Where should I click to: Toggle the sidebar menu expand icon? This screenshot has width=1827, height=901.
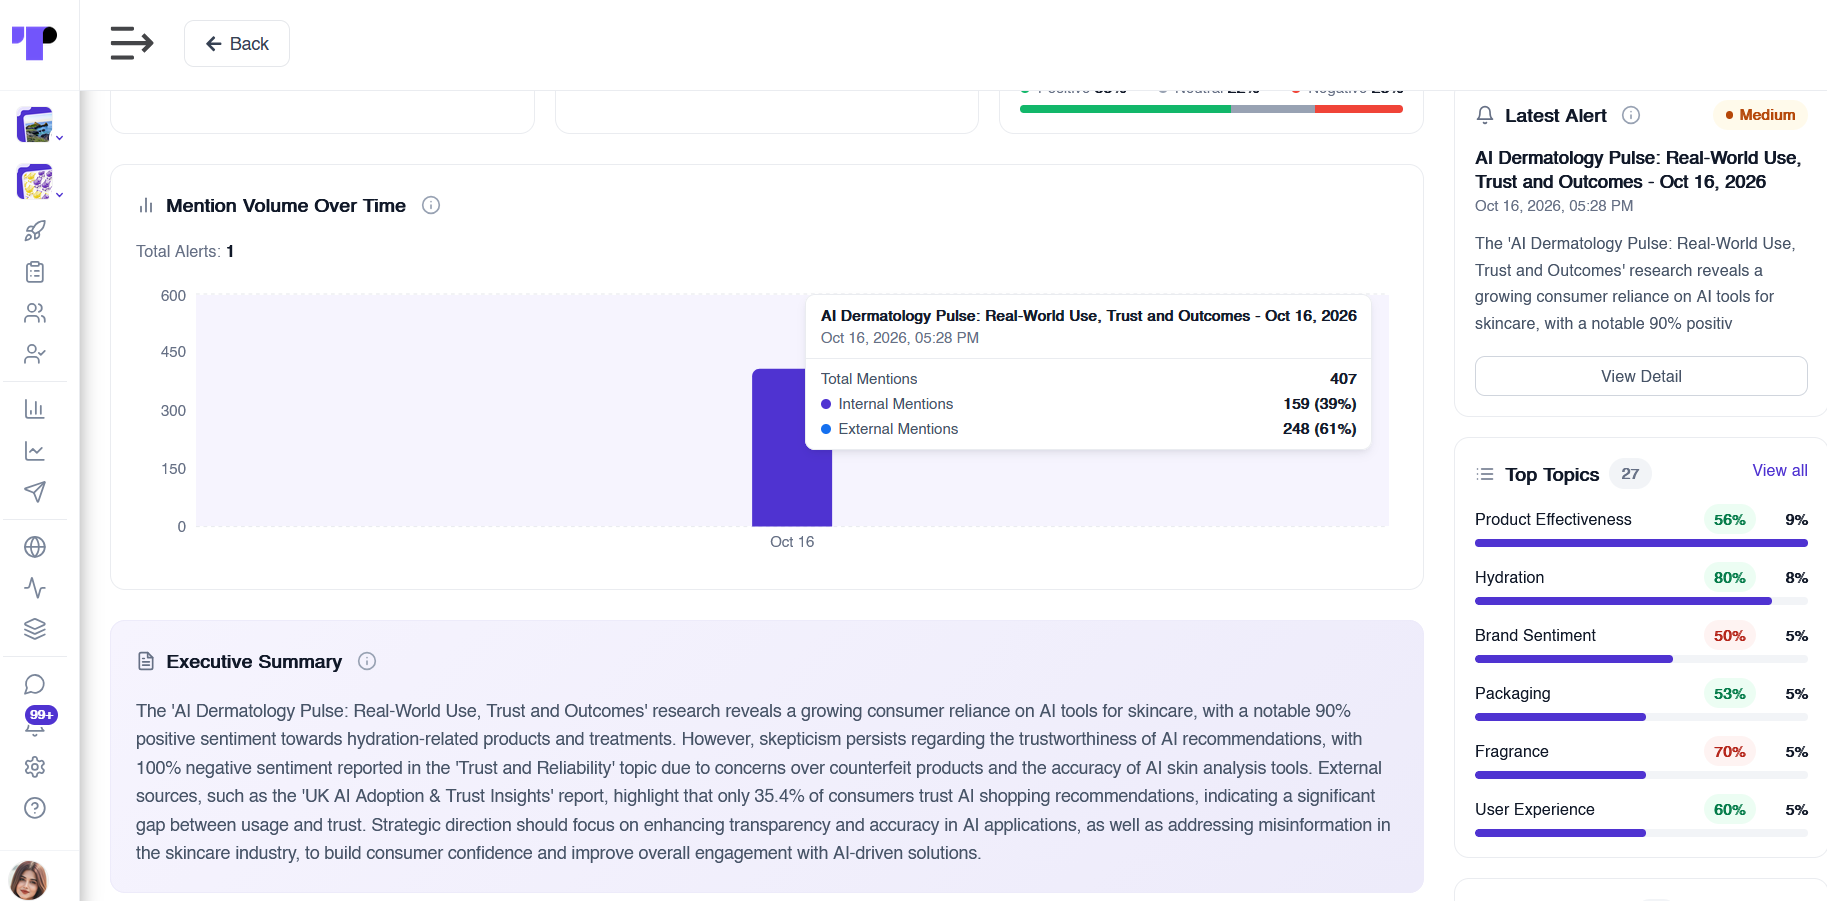tap(132, 43)
